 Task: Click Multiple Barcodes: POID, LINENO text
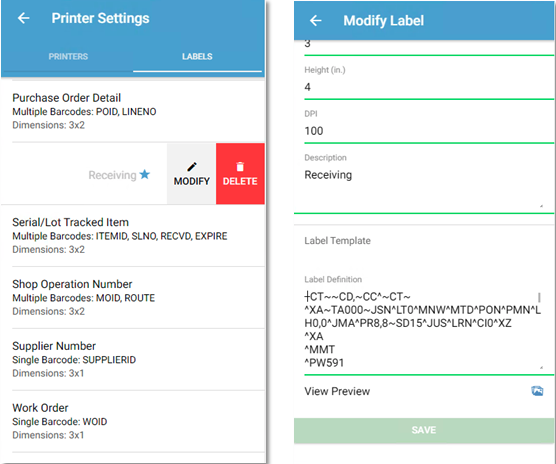(84, 112)
